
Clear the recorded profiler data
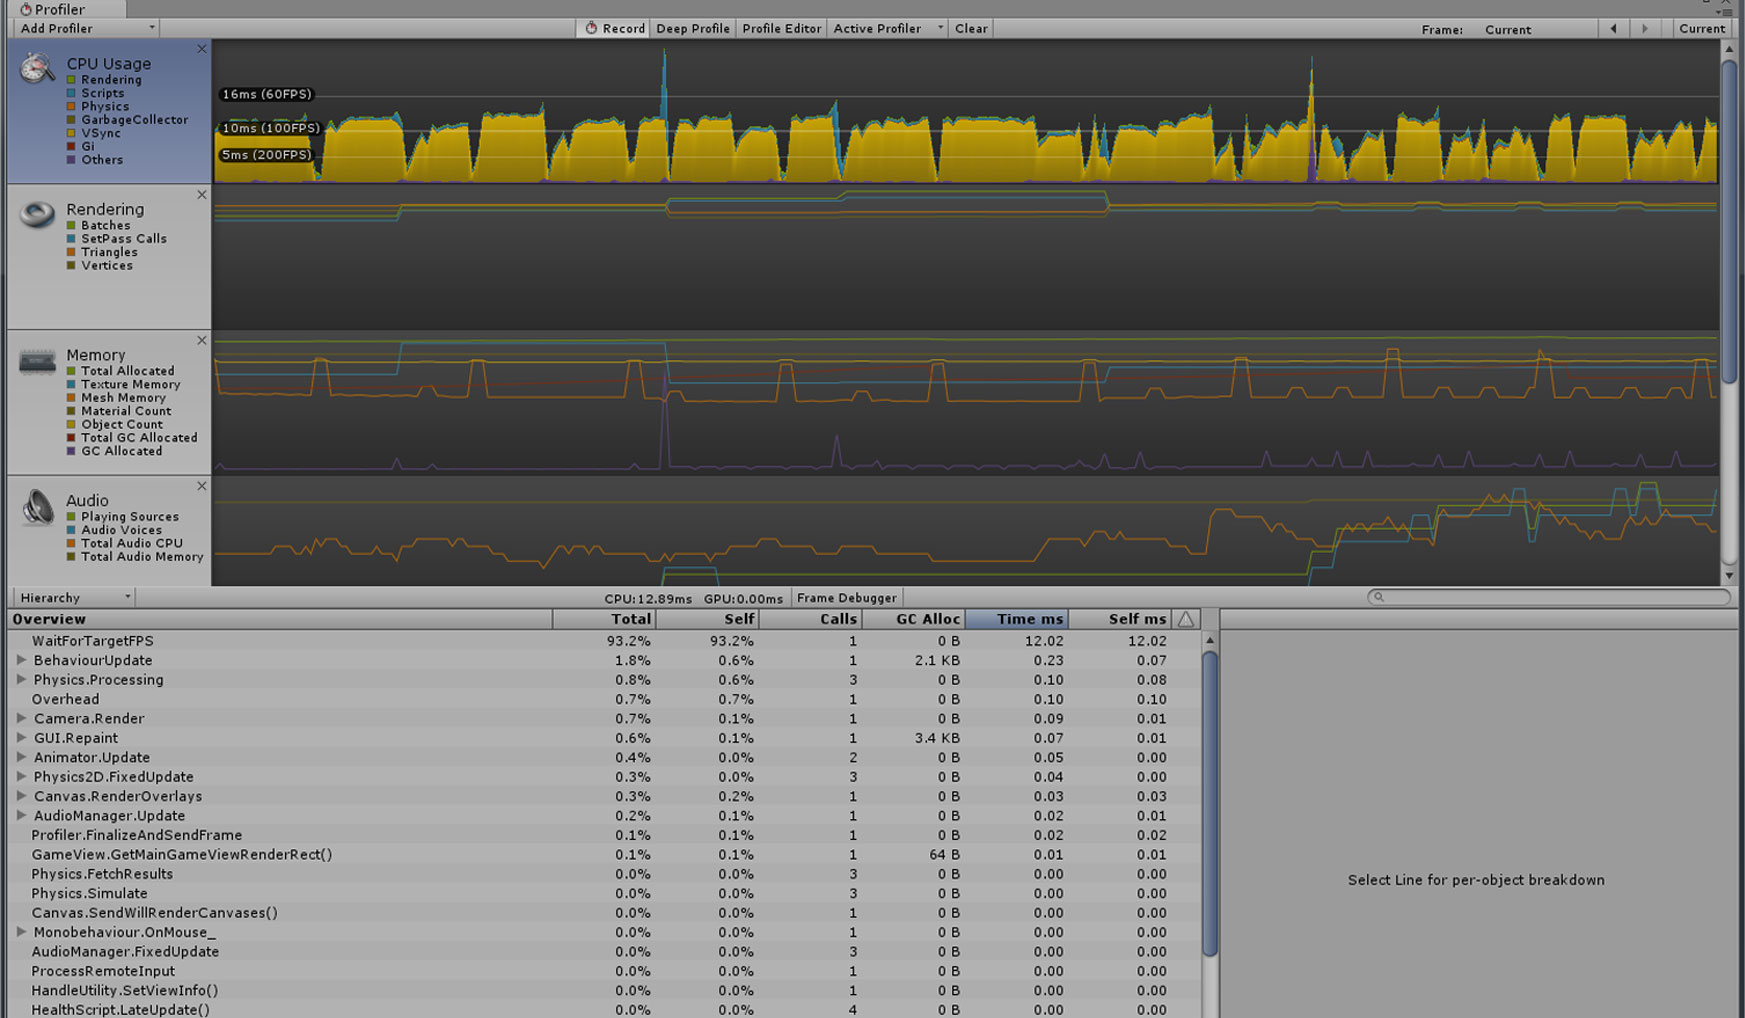point(970,28)
